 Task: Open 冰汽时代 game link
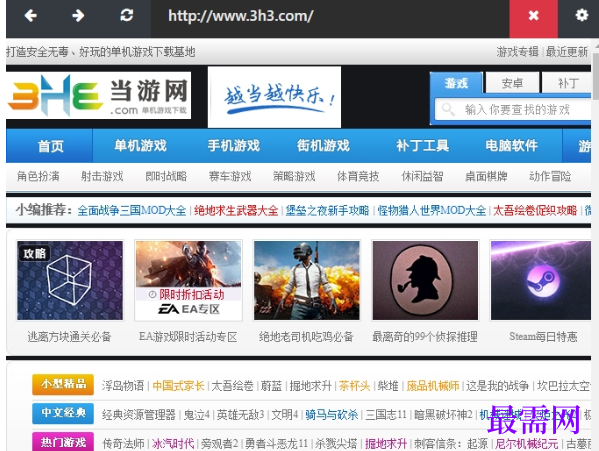pos(173,444)
